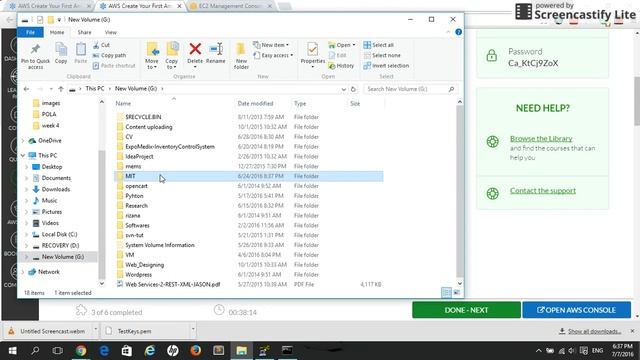Click the Paste ribbon icon
This screenshot has height=360, width=640.
[x=81, y=53]
